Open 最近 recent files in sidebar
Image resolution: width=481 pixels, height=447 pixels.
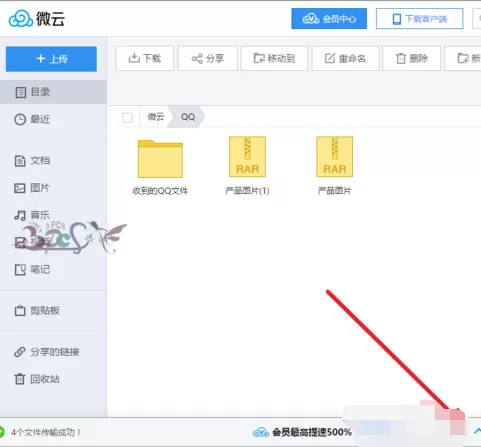(53, 119)
